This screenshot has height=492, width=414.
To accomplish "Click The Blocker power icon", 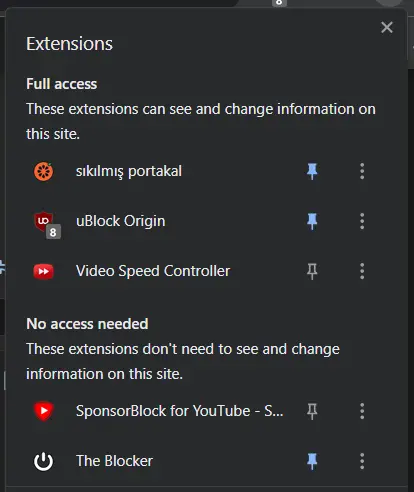I will click(x=43, y=461).
